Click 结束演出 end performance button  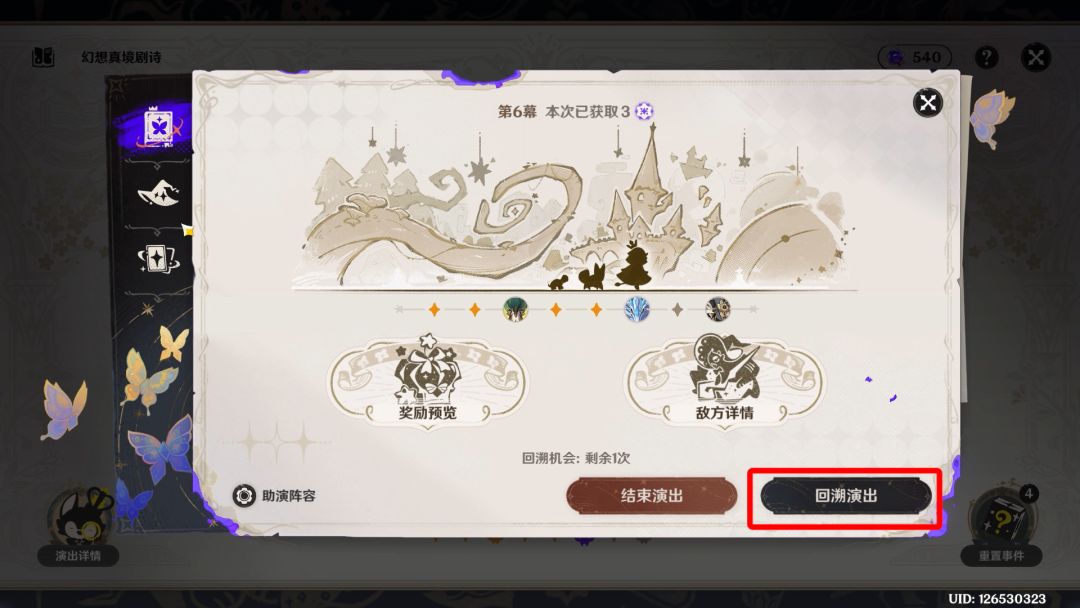click(x=652, y=496)
